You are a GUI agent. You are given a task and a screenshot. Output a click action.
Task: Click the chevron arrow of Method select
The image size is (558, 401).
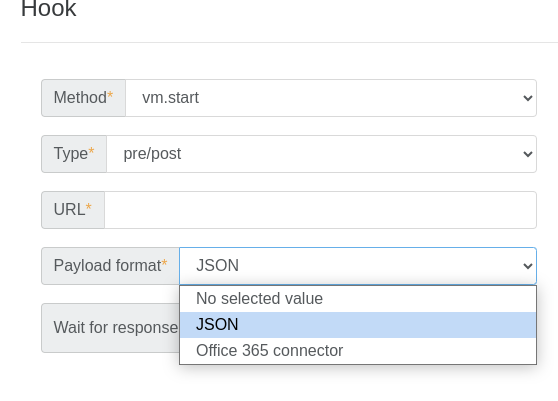point(528,98)
